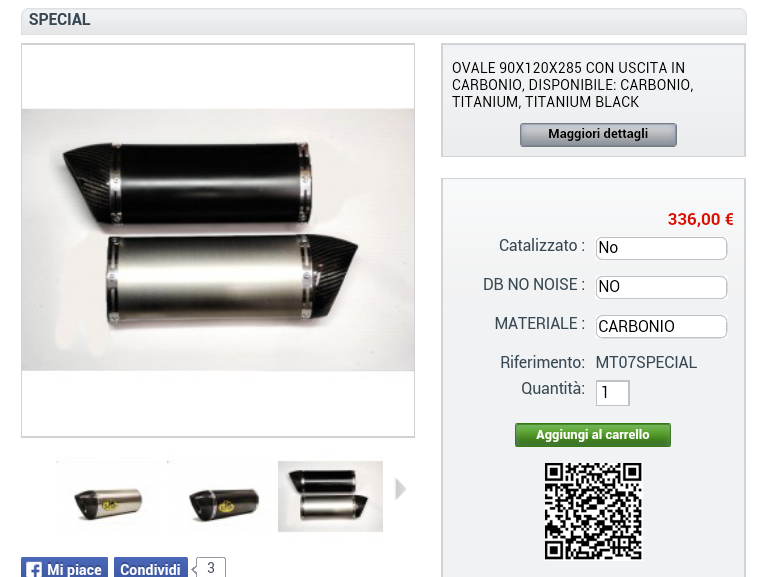The width and height of the screenshot is (767, 577).
Task: Click the Facebook share count bubble
Action: pyautogui.click(x=210, y=568)
